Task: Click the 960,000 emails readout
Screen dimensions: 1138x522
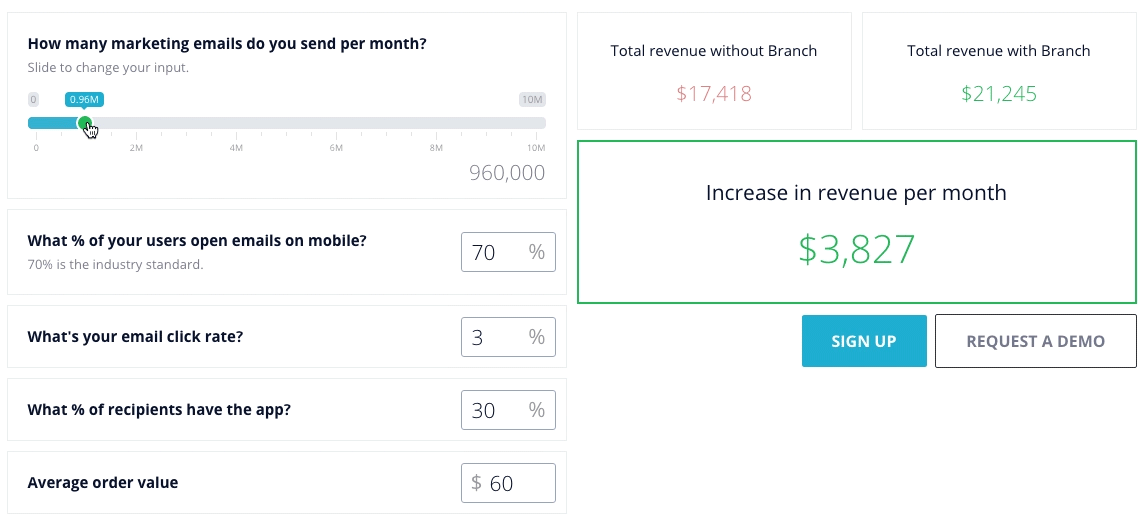Action: pyautogui.click(x=507, y=173)
